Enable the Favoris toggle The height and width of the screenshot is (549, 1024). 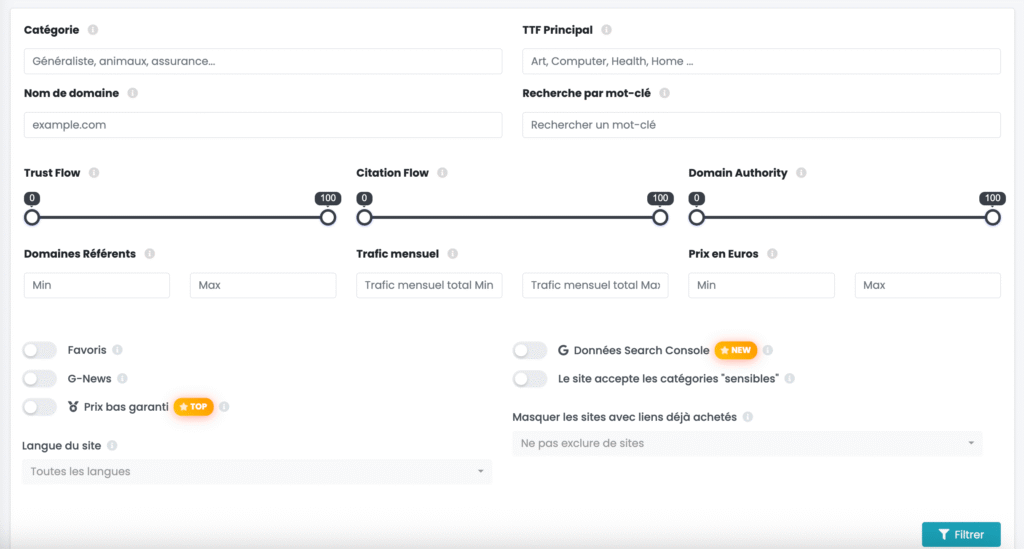tap(40, 350)
